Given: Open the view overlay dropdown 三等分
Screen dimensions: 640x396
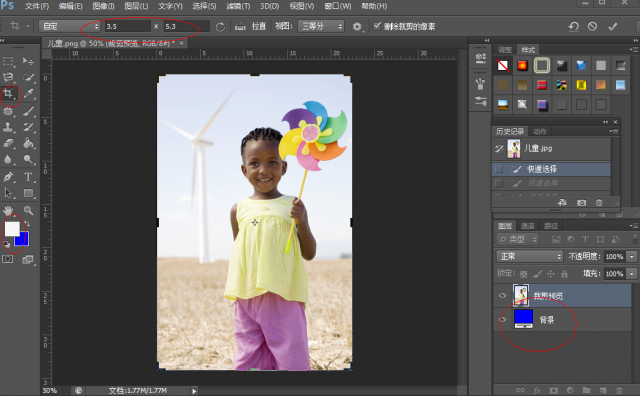Looking at the screenshot, I should 320,27.
